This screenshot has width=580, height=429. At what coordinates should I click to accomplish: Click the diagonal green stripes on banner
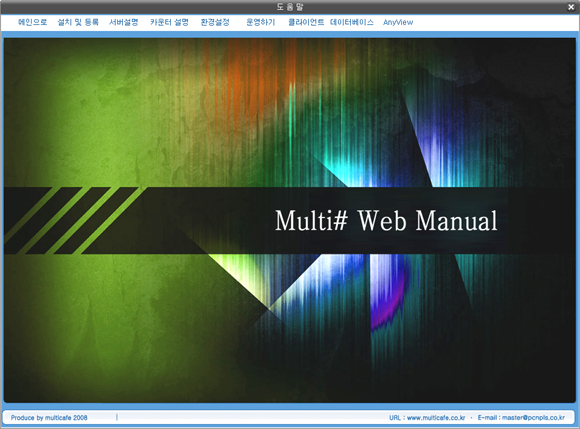click(x=74, y=220)
